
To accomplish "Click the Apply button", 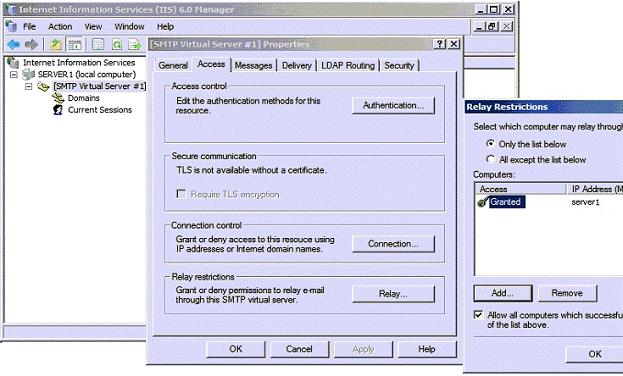I will point(363,349).
